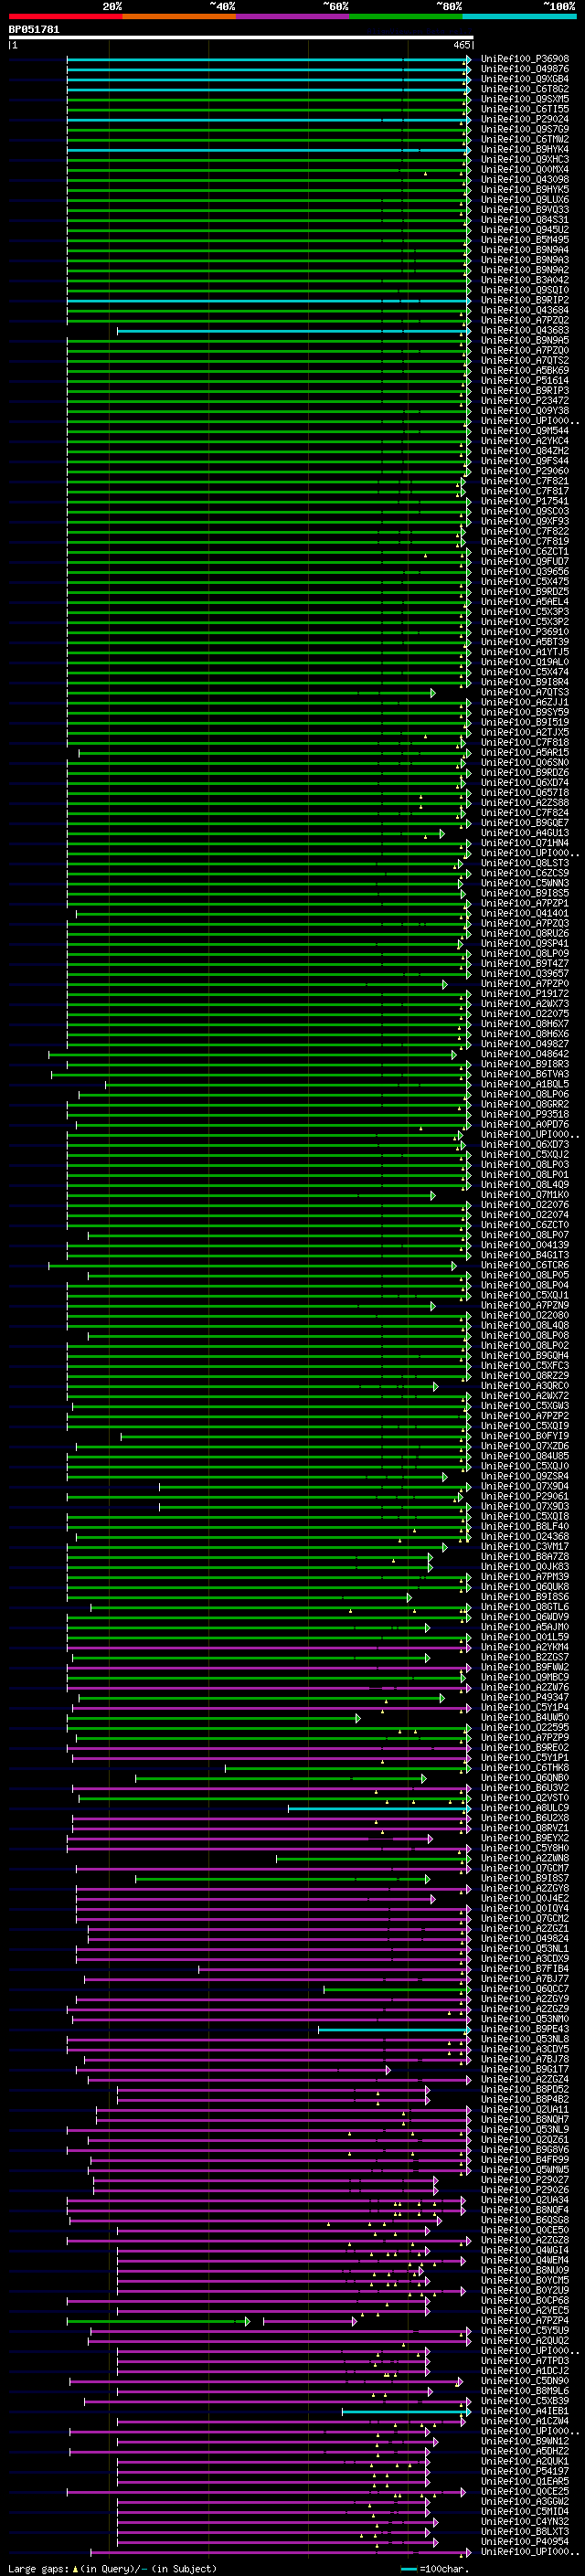Click the label UniRef100_B3A042
Screen dimensions: 585x2576
[525, 280]
